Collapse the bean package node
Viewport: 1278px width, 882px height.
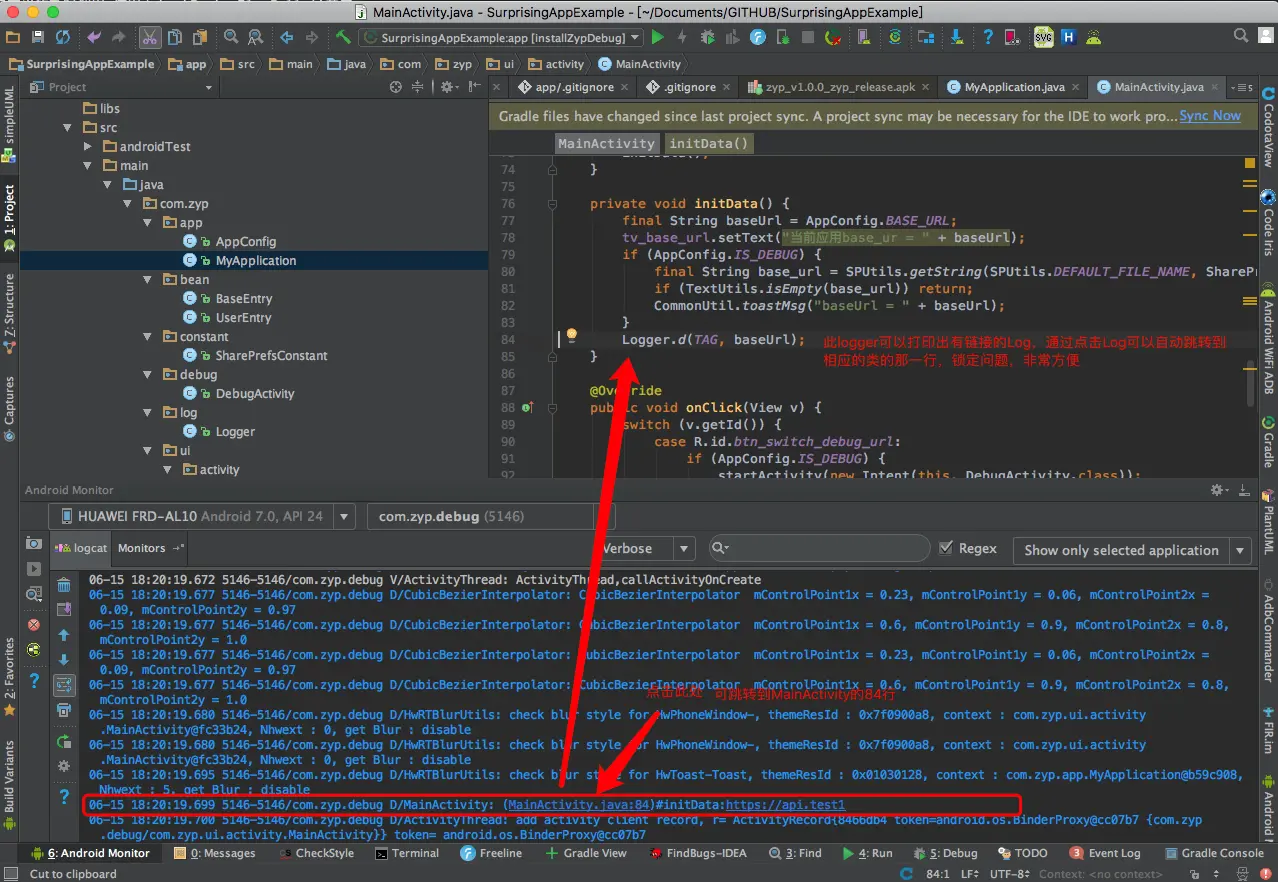click(x=146, y=279)
